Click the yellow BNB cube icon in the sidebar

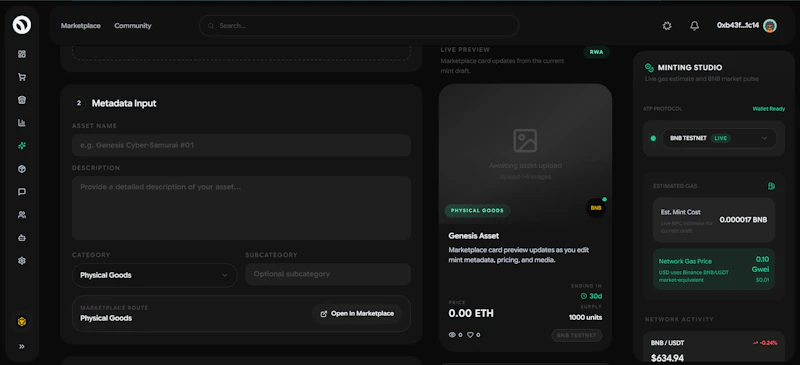click(x=21, y=322)
